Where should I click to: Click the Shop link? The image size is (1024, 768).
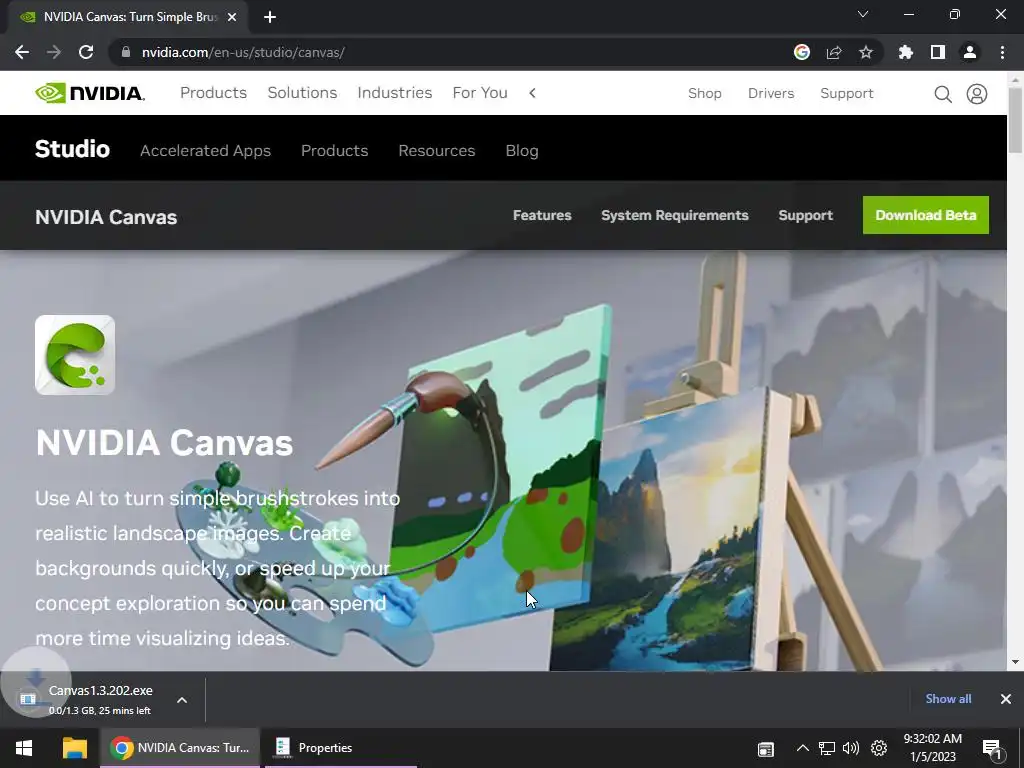tap(705, 93)
